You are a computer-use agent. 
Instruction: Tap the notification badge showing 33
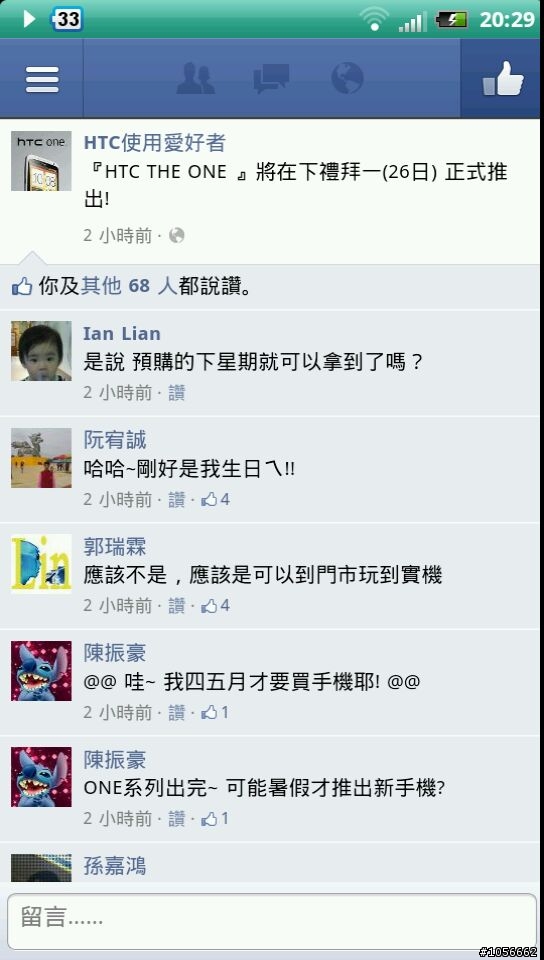pos(66,19)
